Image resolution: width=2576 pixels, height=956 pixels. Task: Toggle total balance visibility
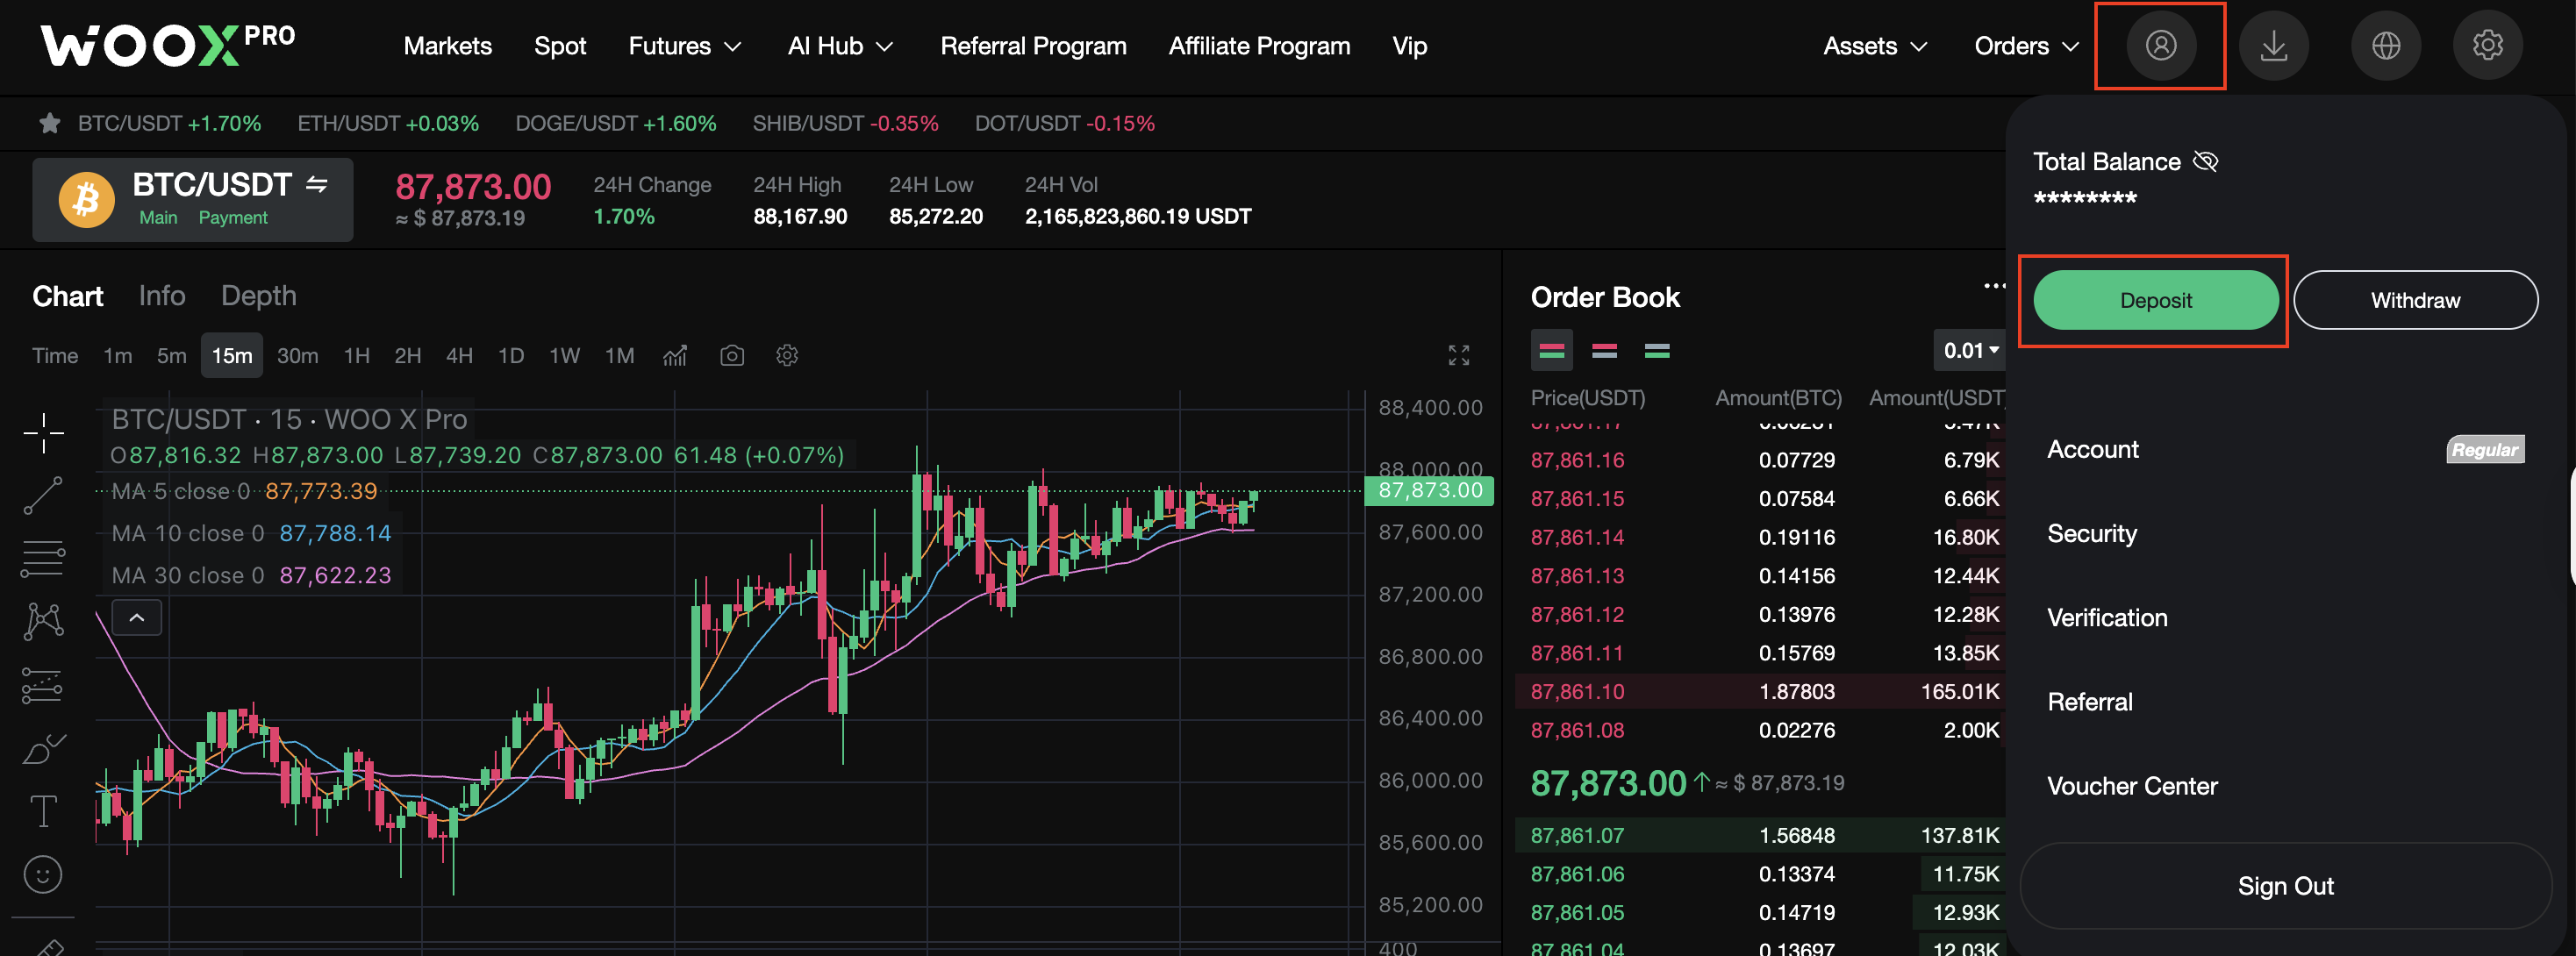coord(2205,161)
